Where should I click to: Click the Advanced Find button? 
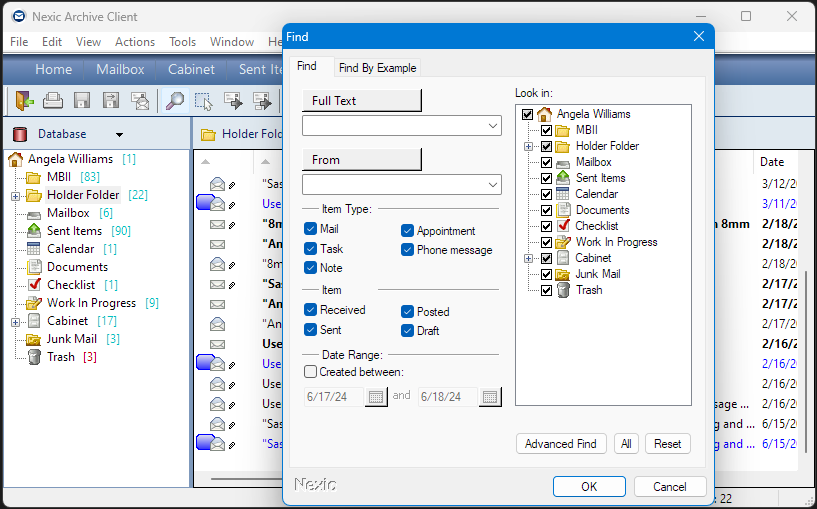(560, 444)
